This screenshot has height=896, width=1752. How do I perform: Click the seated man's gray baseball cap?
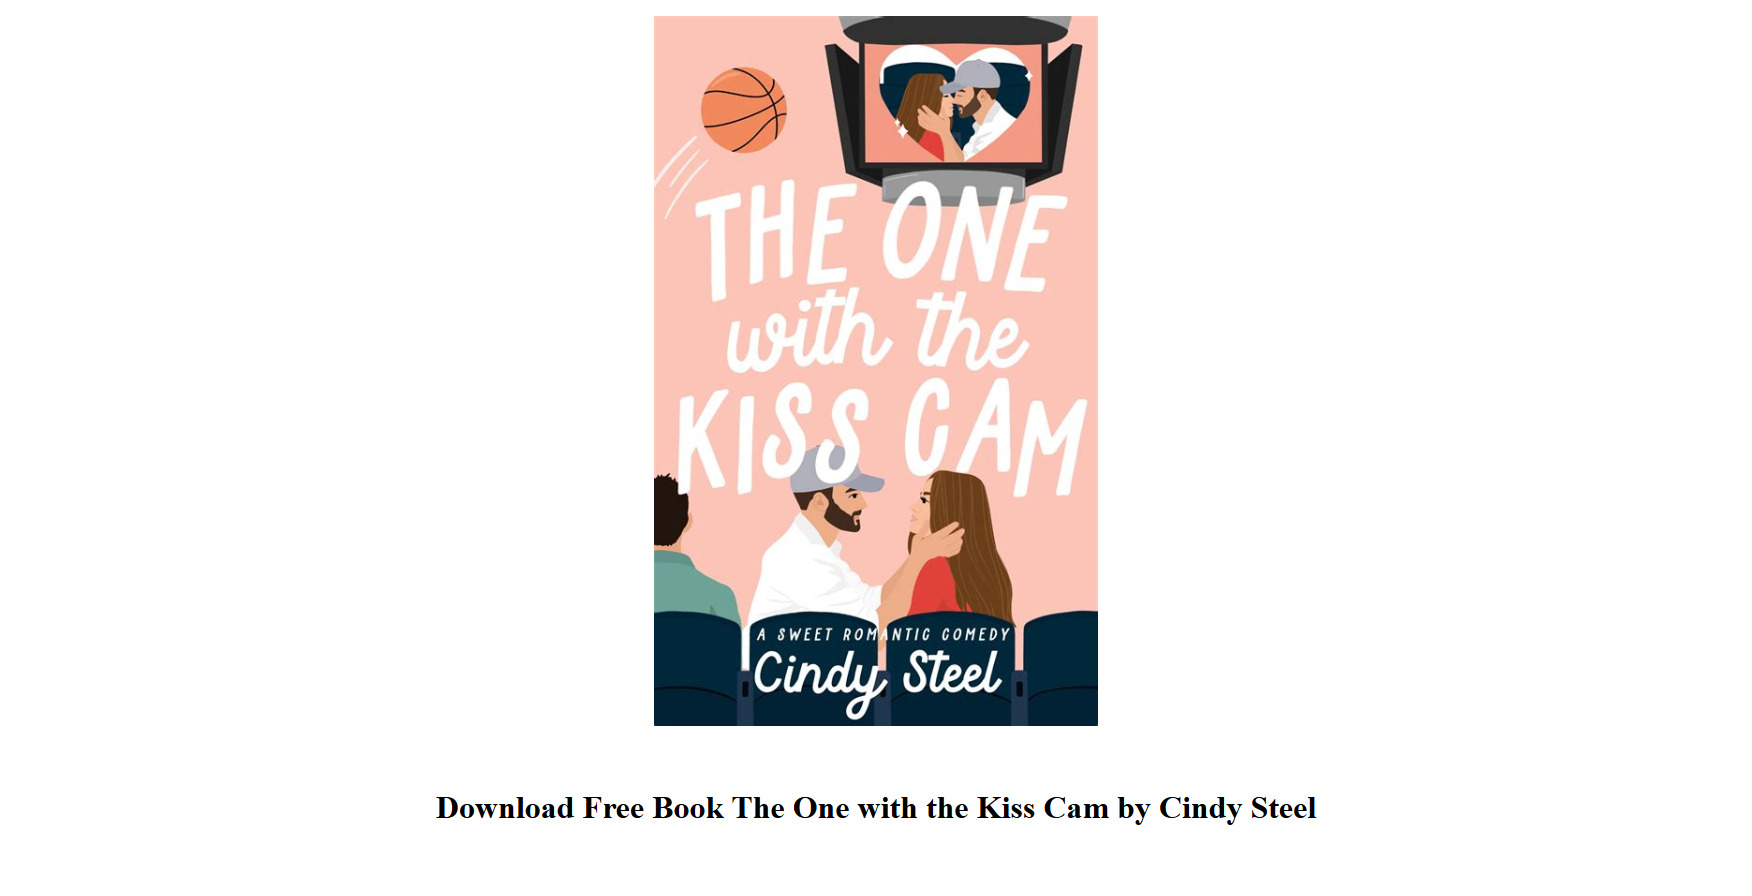(x=836, y=470)
